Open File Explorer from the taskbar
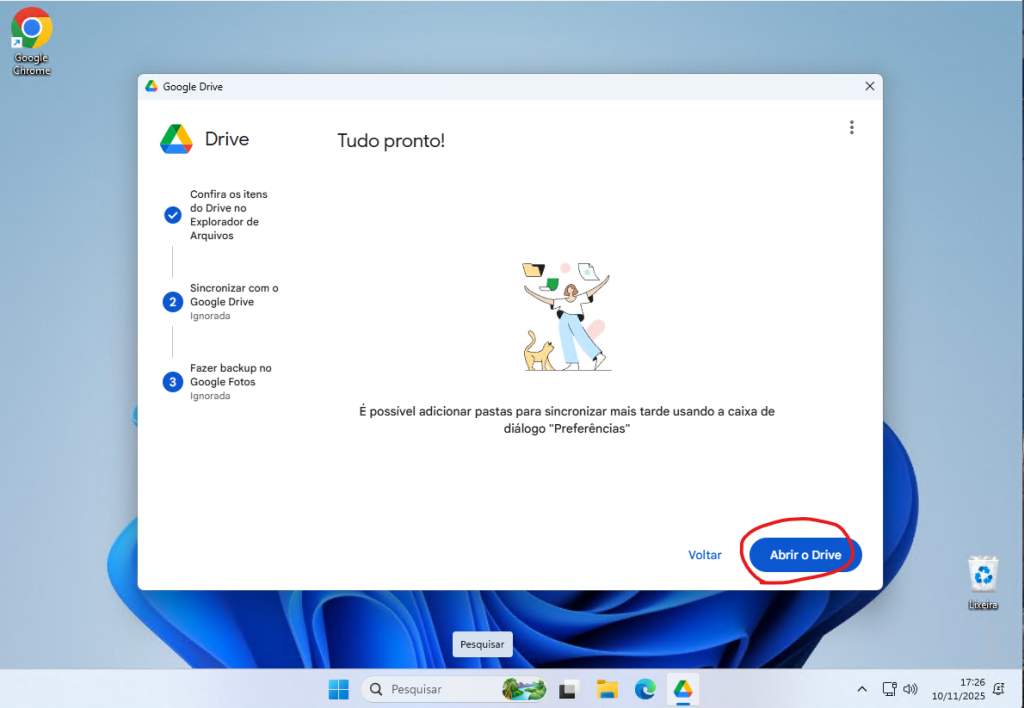 pos(607,689)
